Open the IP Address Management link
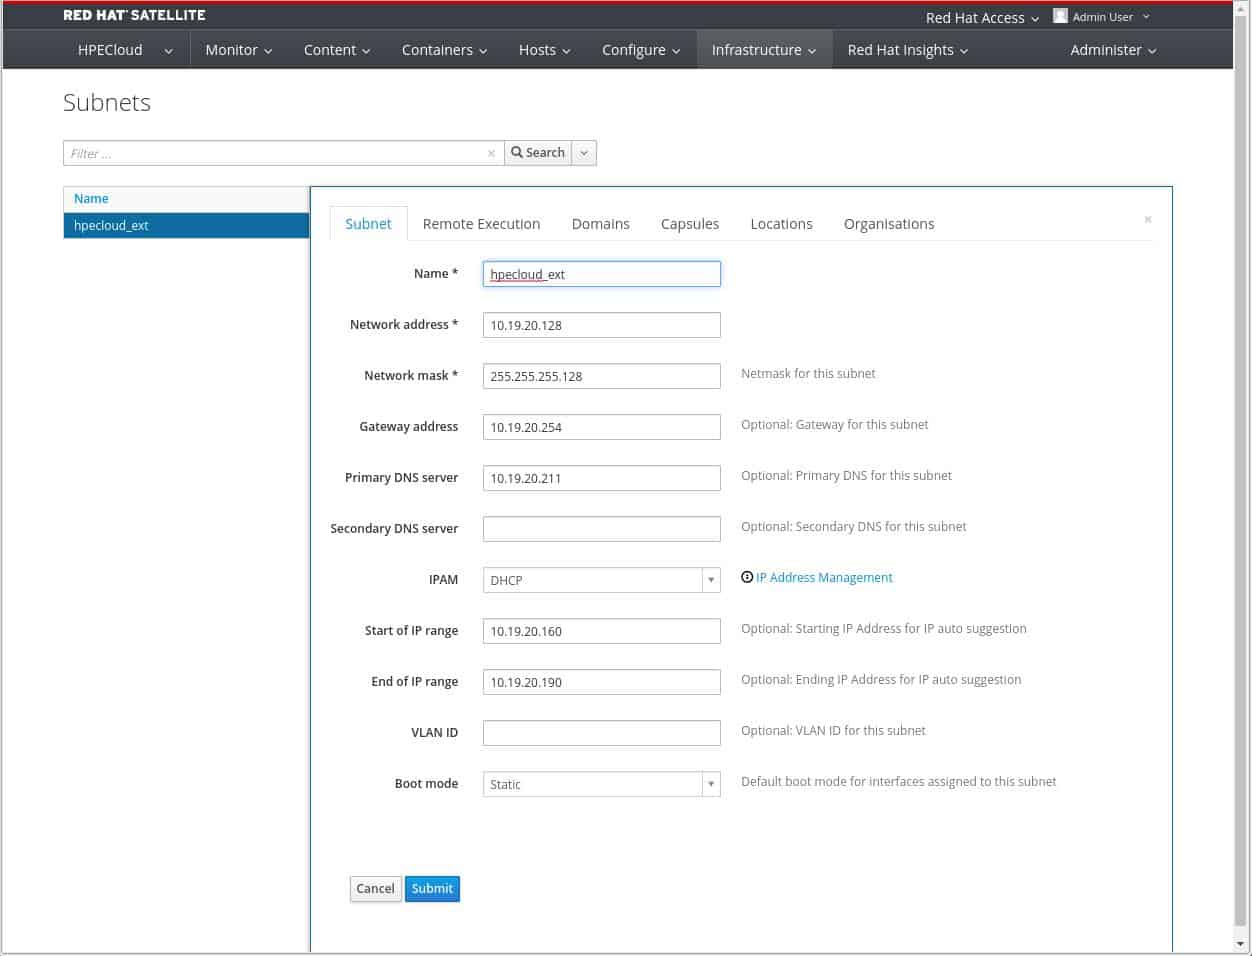 pos(824,577)
